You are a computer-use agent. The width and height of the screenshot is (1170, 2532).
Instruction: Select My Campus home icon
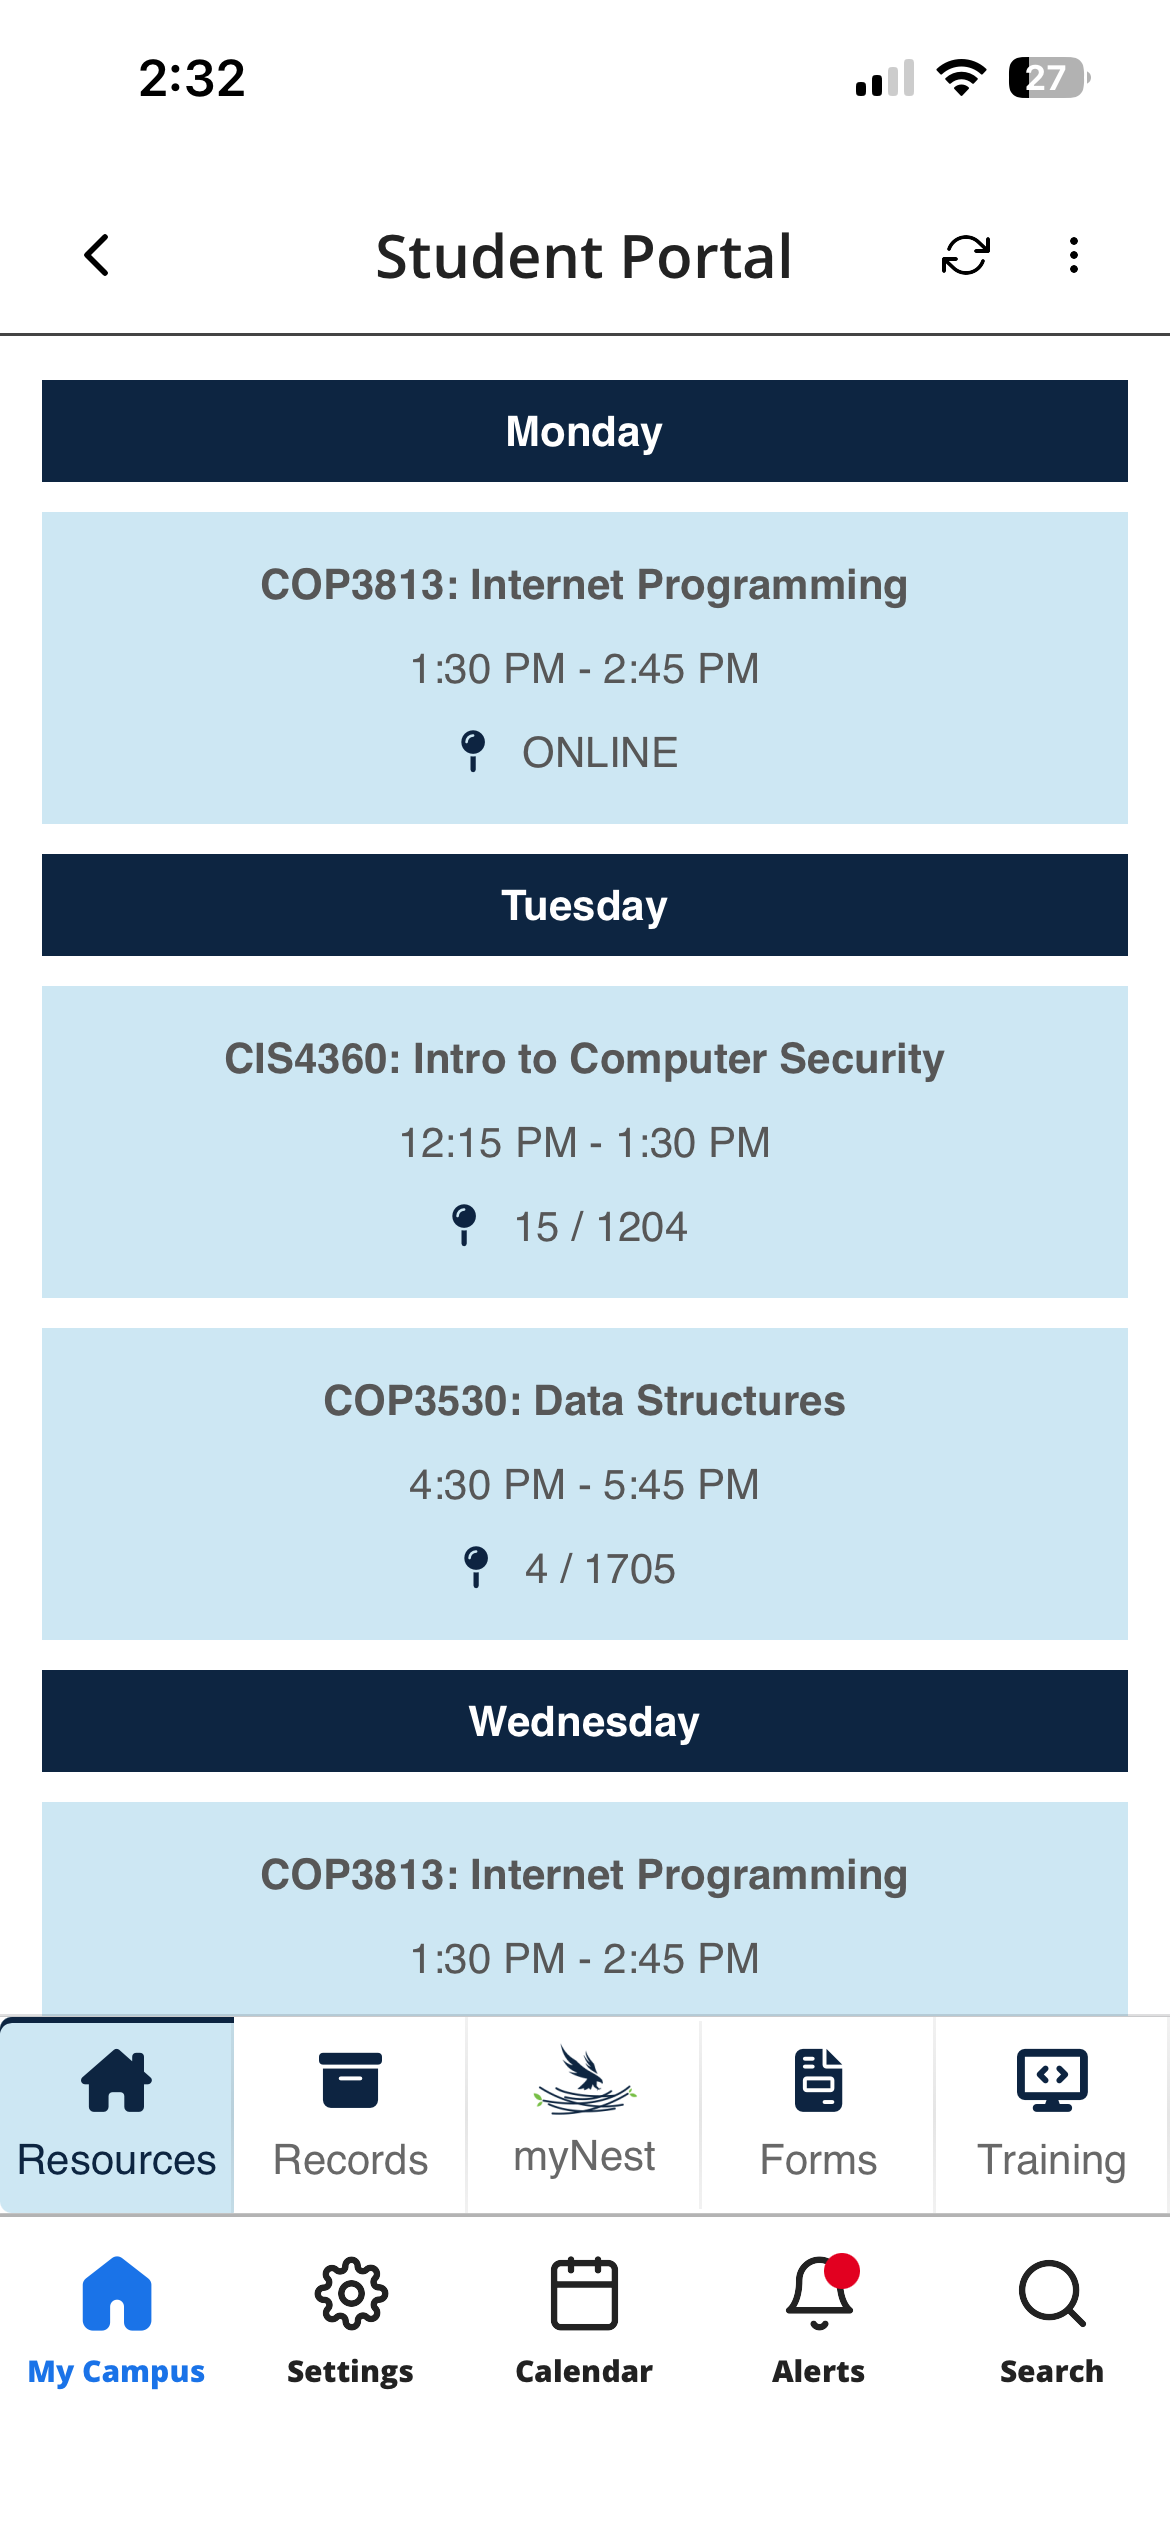(117, 2300)
